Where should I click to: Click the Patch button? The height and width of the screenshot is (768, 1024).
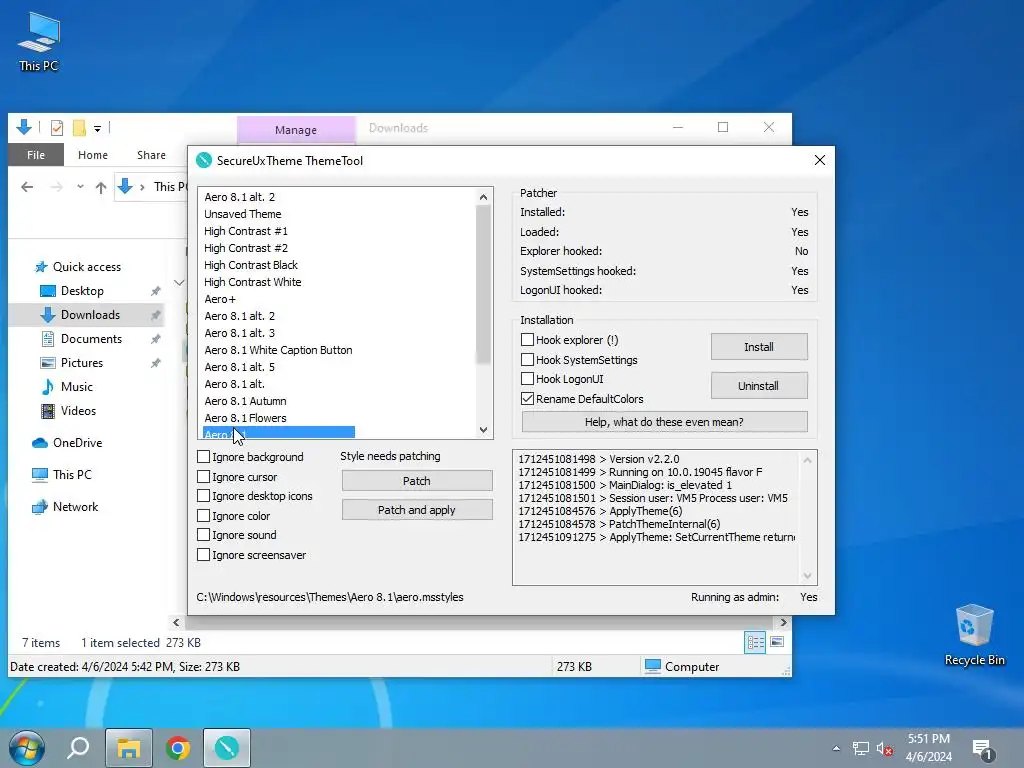pyautogui.click(x=417, y=481)
